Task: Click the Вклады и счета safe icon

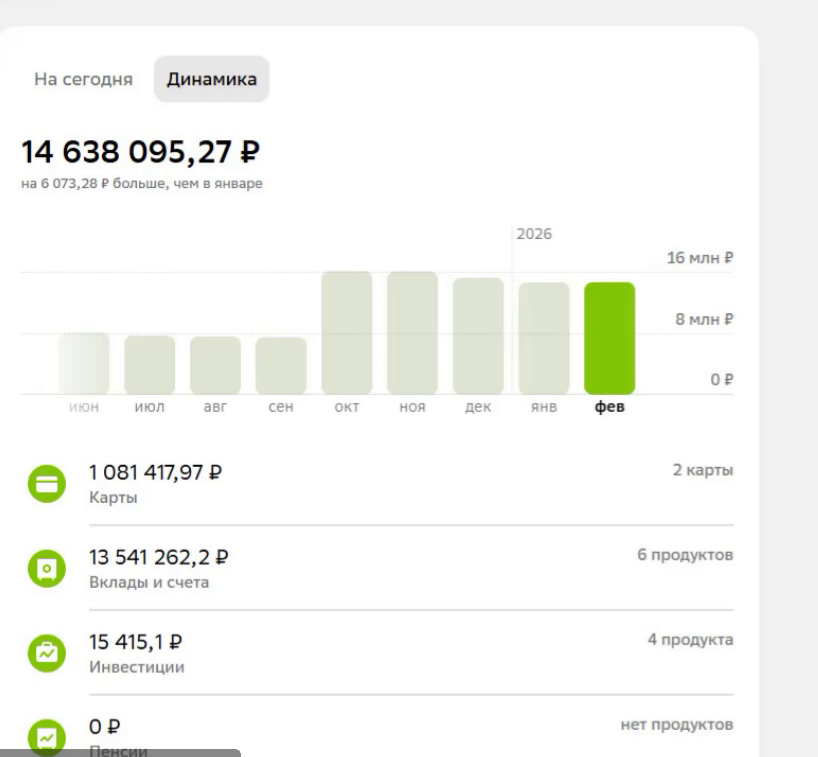Action: 46,568
